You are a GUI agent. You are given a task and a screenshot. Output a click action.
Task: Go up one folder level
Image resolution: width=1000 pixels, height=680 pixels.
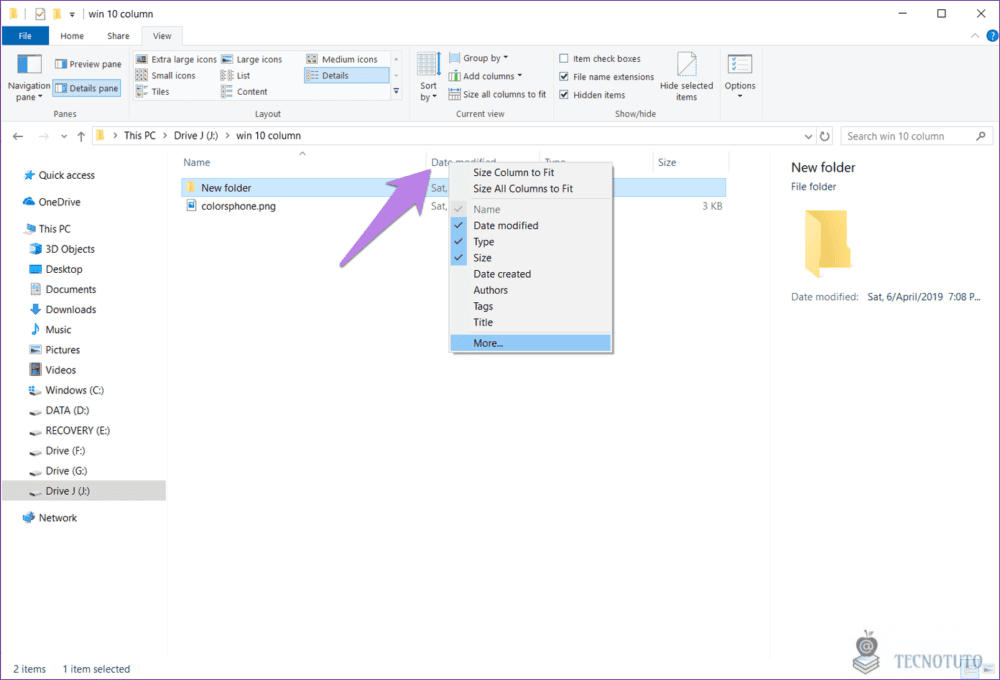click(x=81, y=136)
